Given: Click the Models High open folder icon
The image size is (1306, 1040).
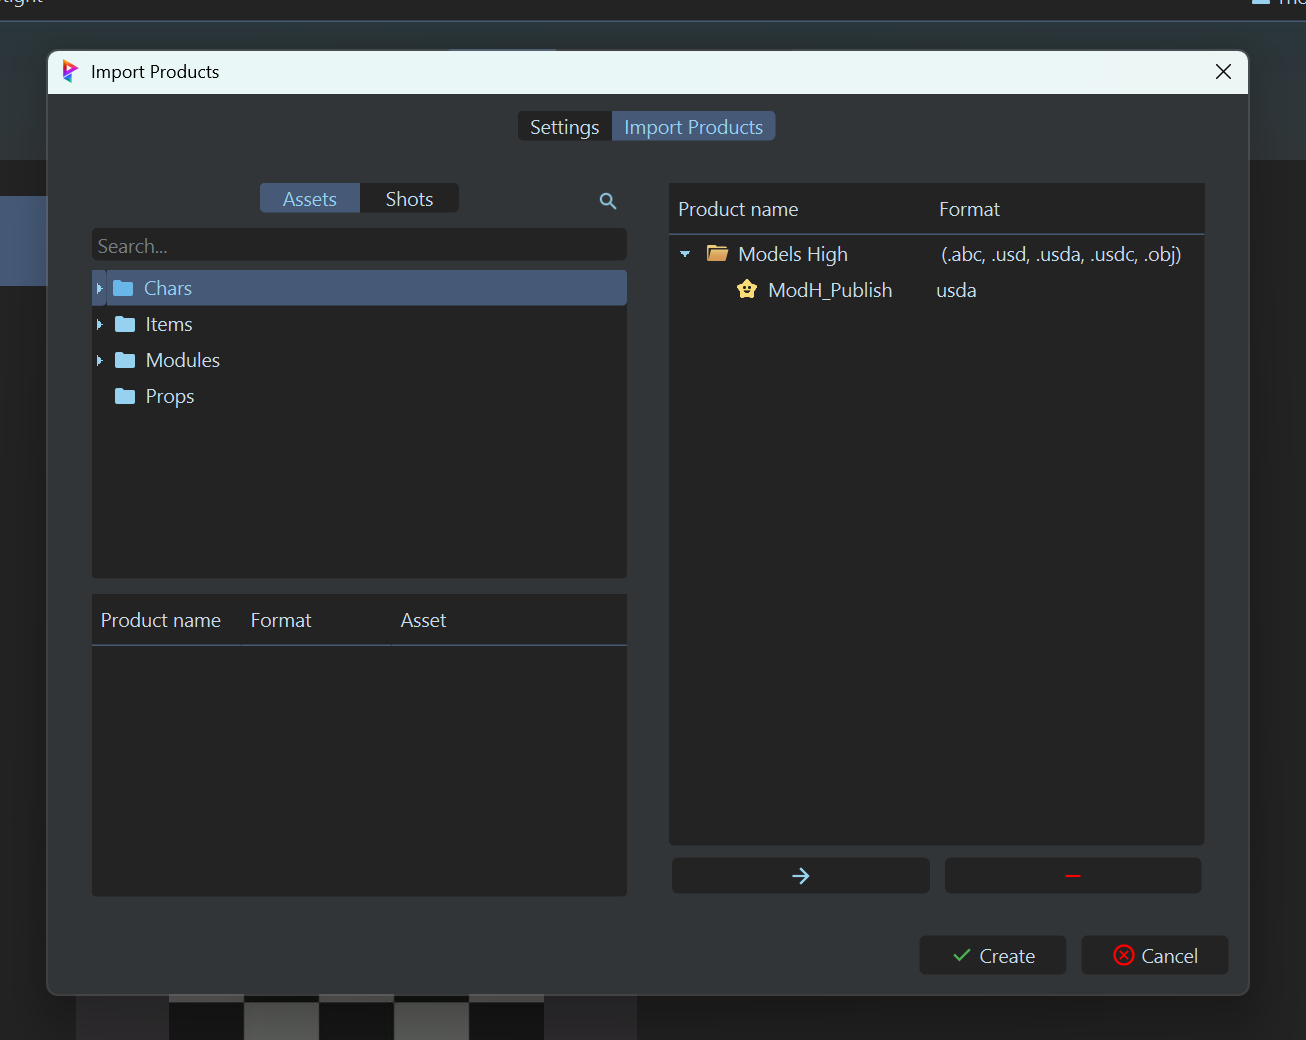Looking at the screenshot, I should coord(717,254).
